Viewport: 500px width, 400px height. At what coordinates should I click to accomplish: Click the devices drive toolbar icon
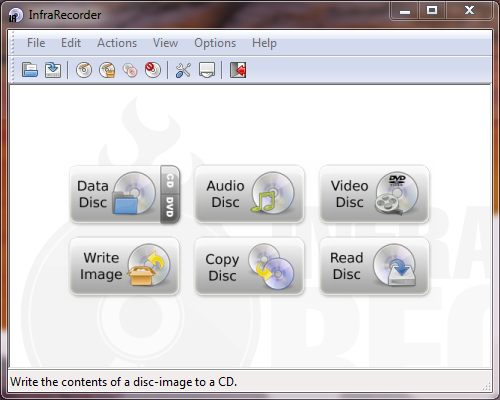[207, 70]
